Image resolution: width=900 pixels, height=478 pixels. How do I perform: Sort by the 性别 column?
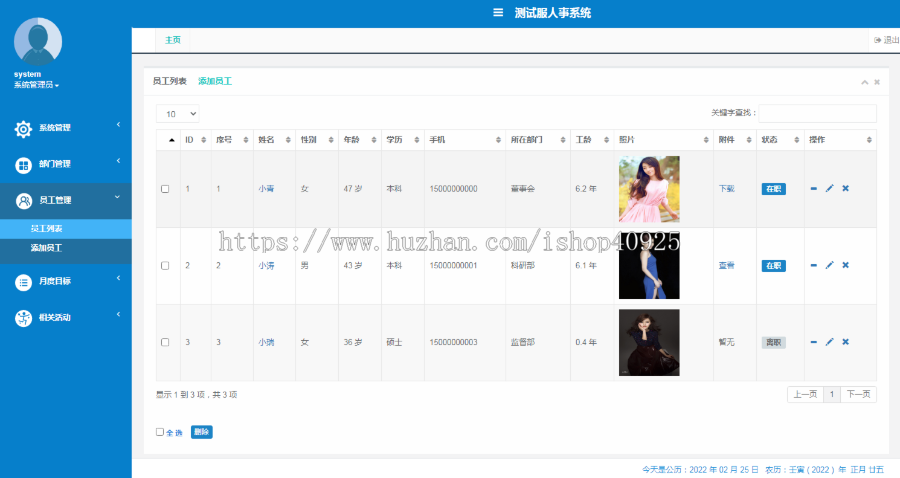[317, 140]
